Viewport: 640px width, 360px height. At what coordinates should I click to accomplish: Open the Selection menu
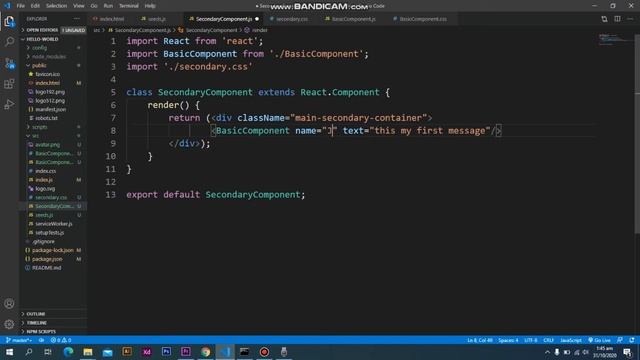tap(56, 6)
